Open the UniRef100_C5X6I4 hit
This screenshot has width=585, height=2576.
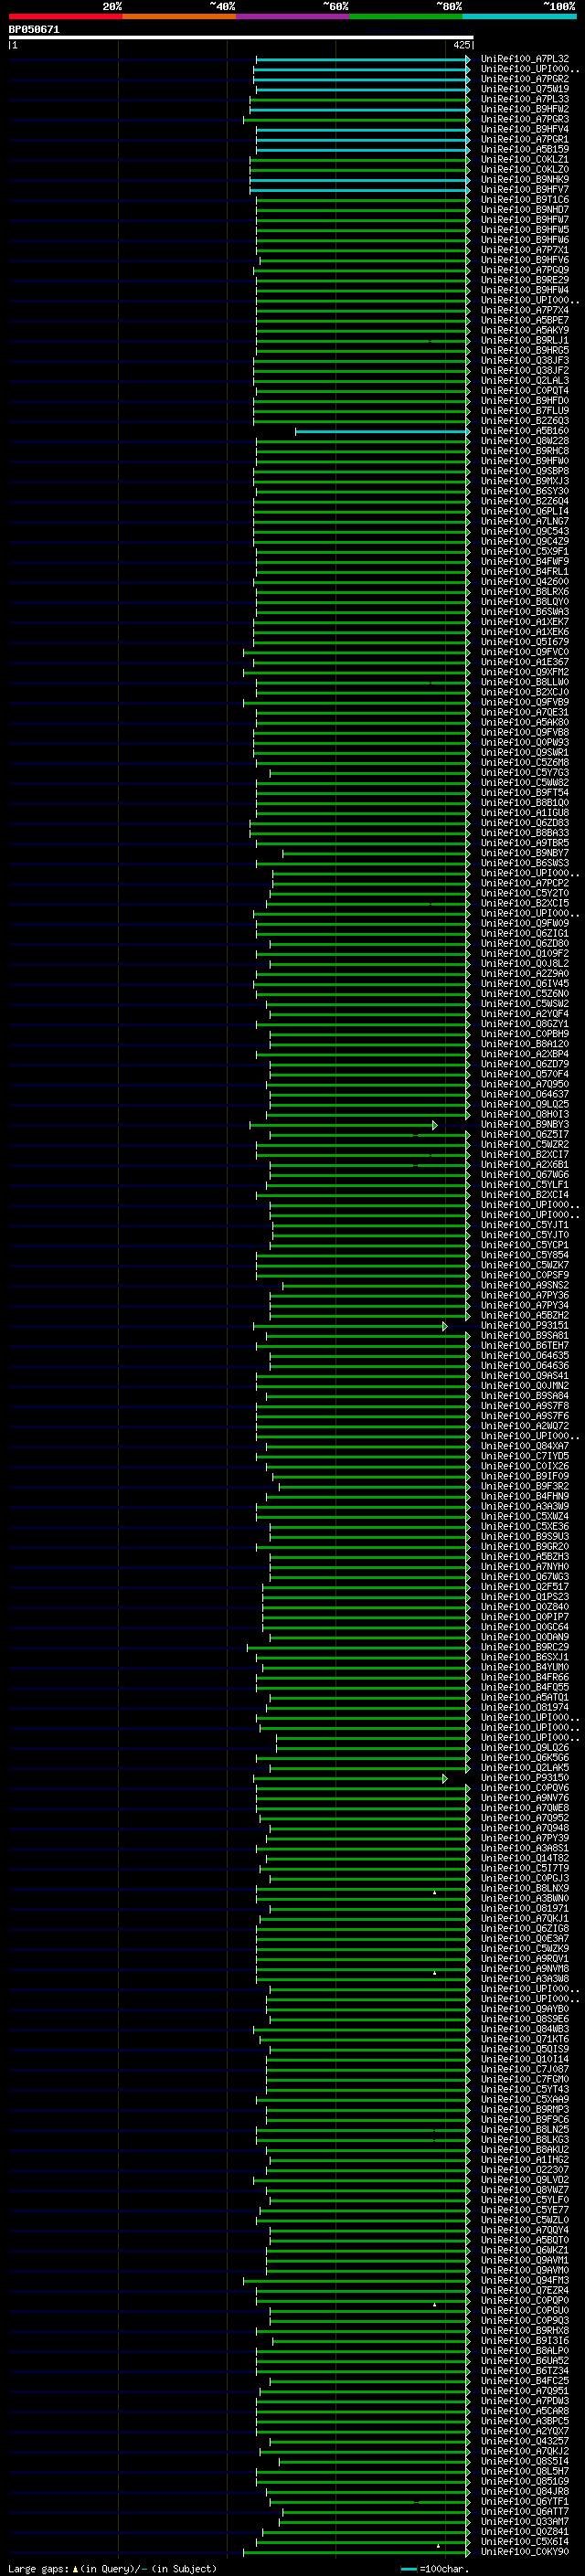[x=525, y=2541]
